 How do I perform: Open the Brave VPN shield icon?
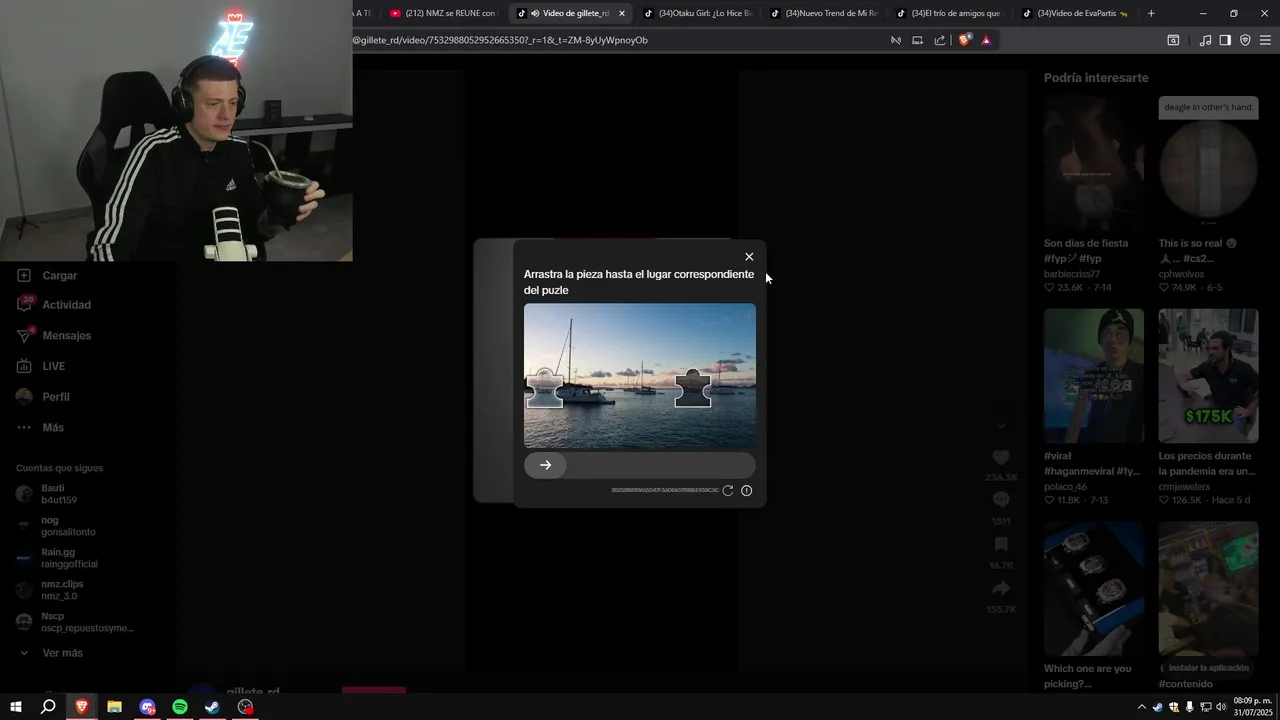(1245, 40)
